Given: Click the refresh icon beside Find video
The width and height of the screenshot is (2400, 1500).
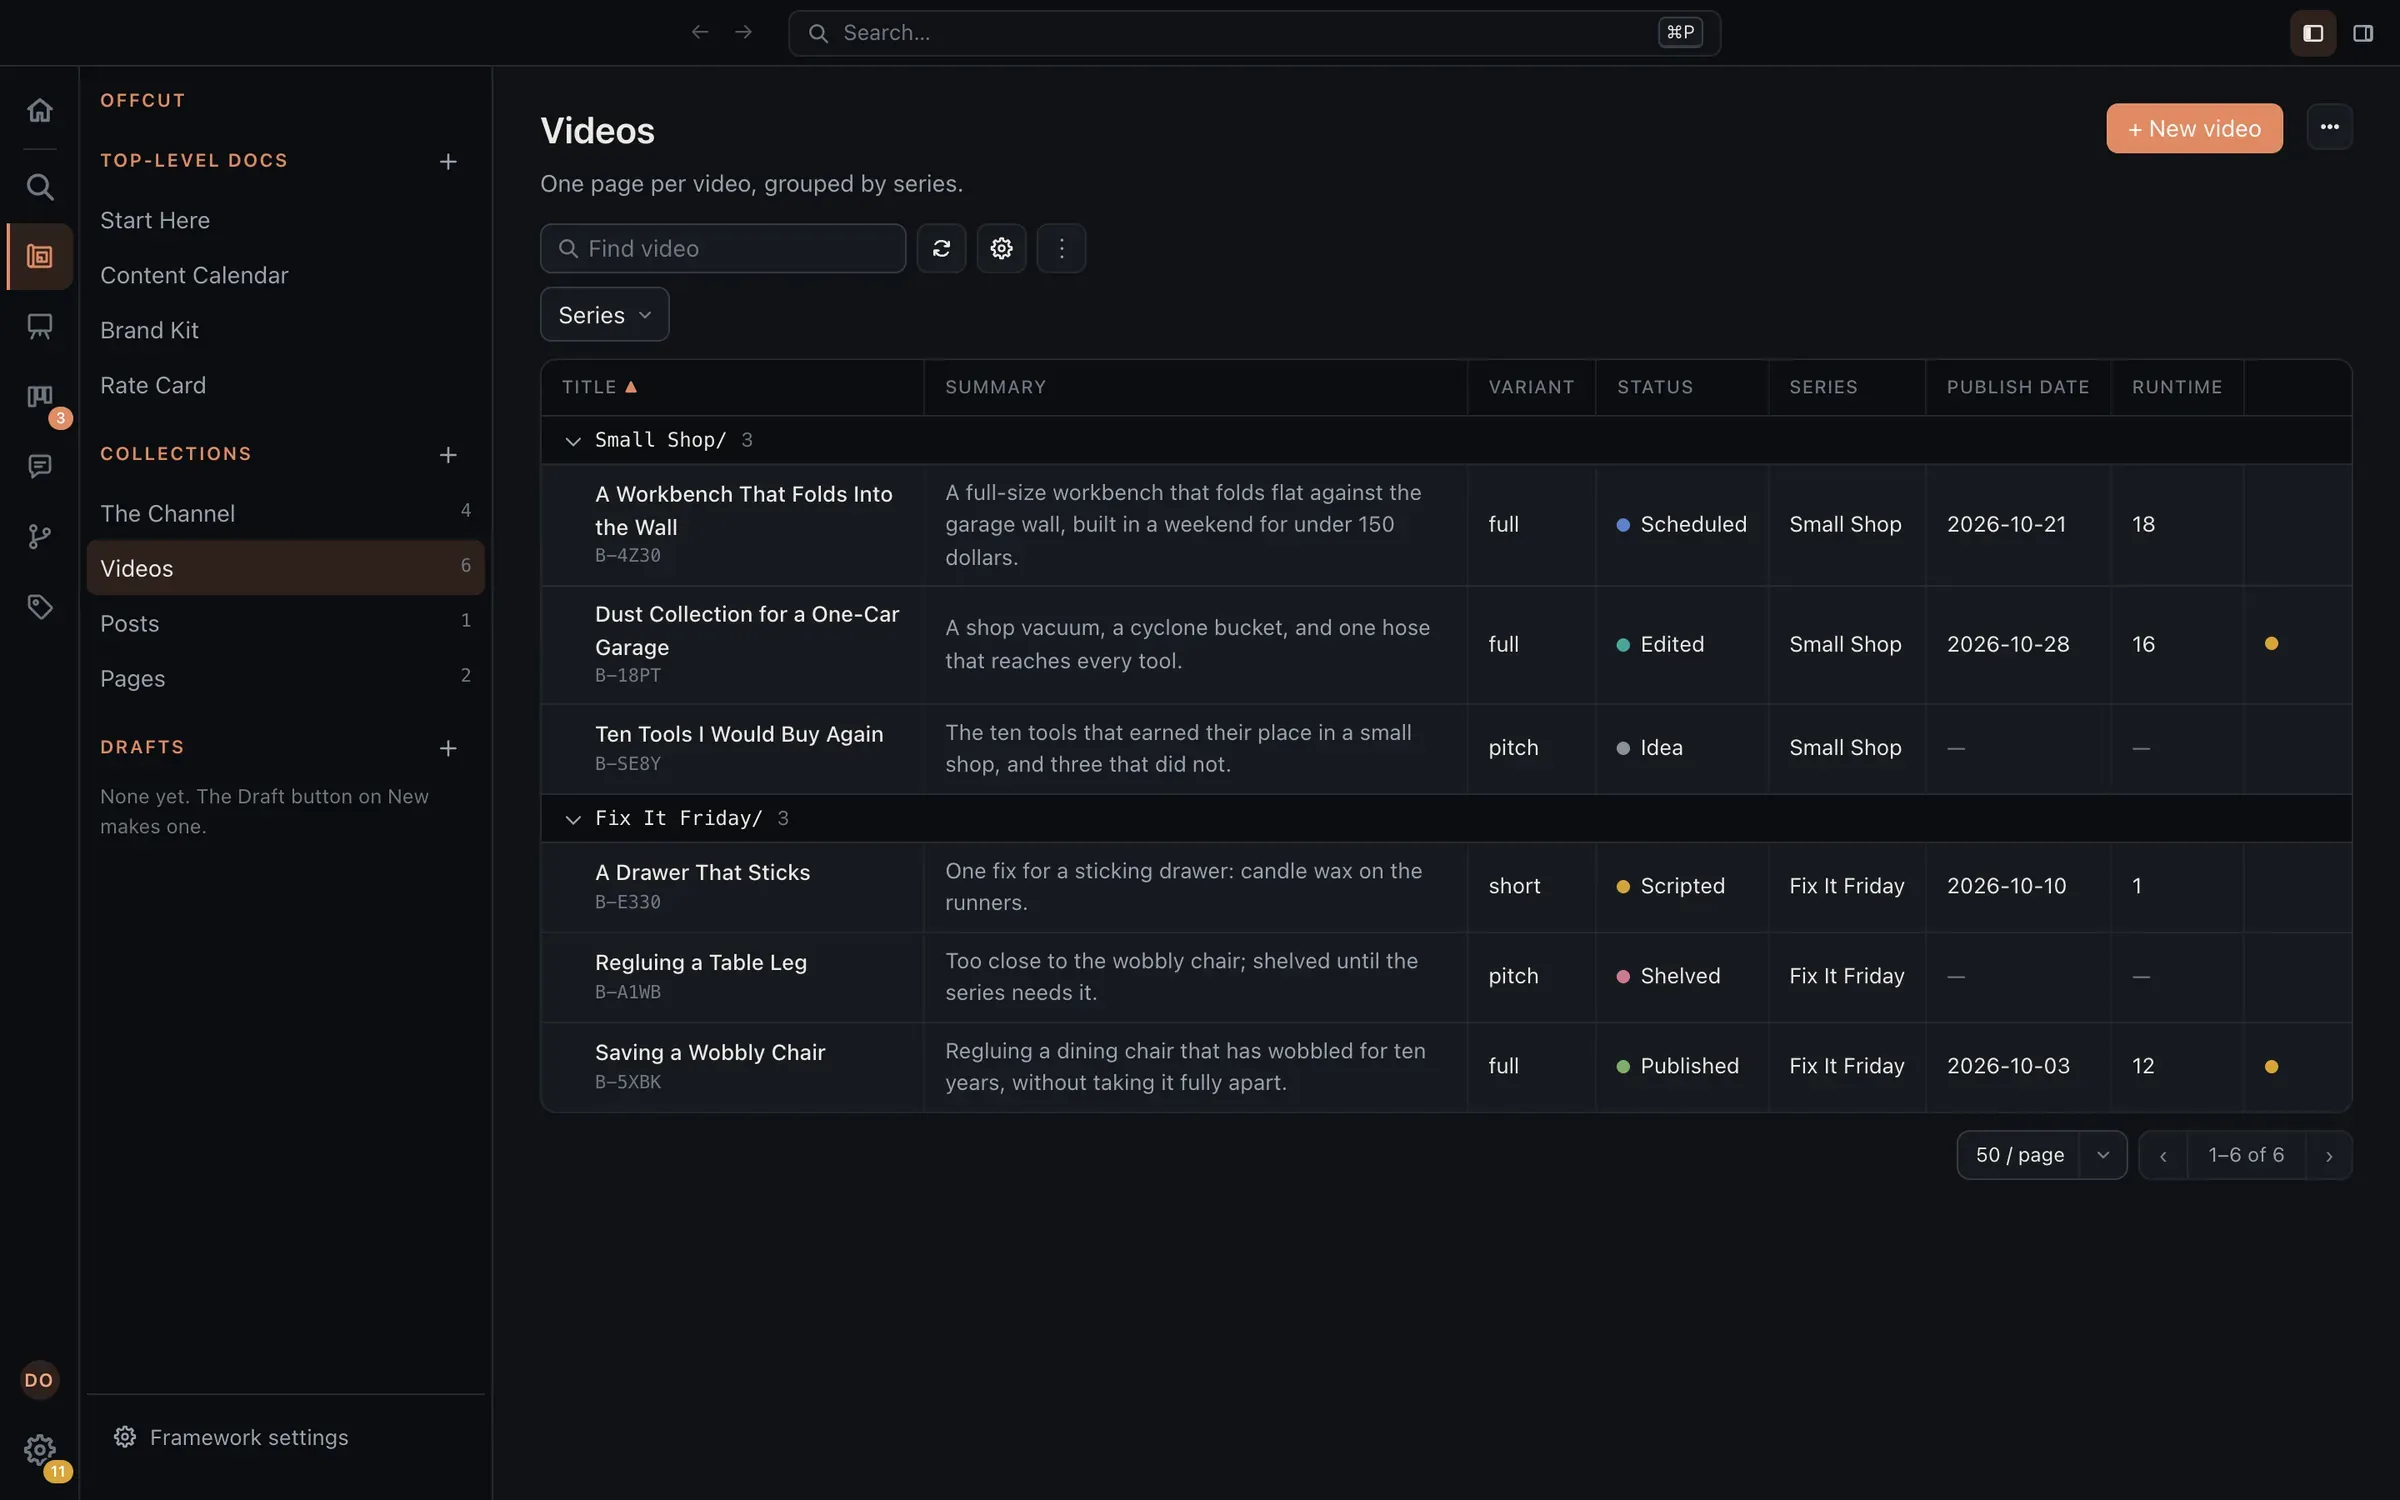Looking at the screenshot, I should (941, 248).
